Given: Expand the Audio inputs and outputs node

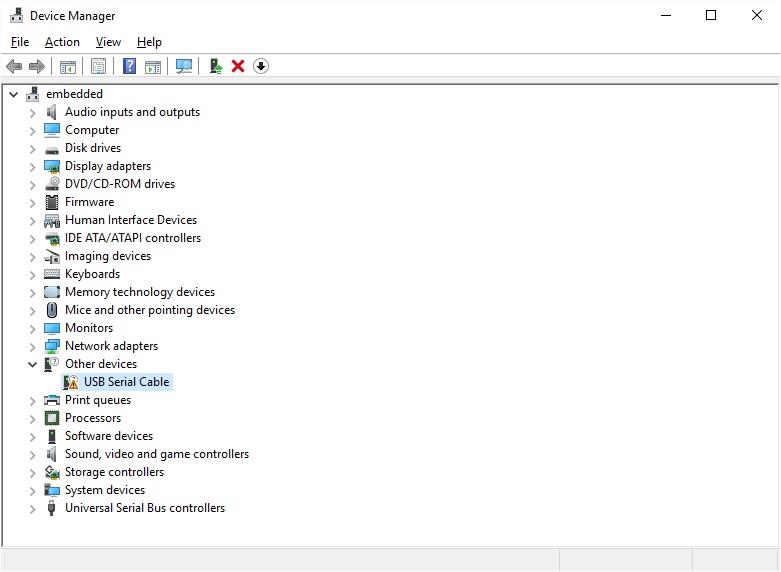Looking at the screenshot, I should [x=33, y=112].
